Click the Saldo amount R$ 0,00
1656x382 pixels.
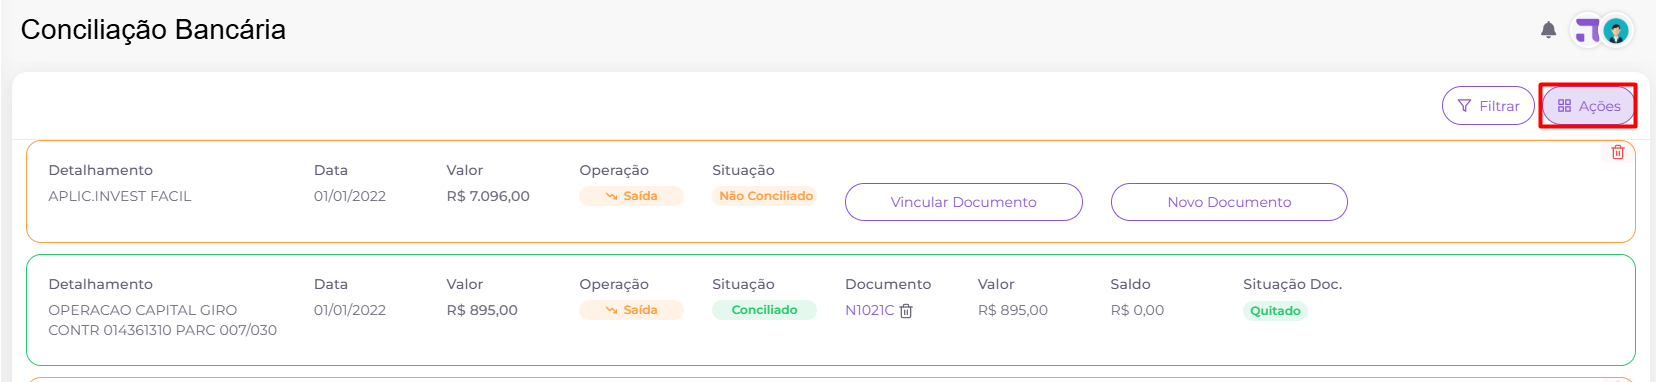click(x=1137, y=310)
